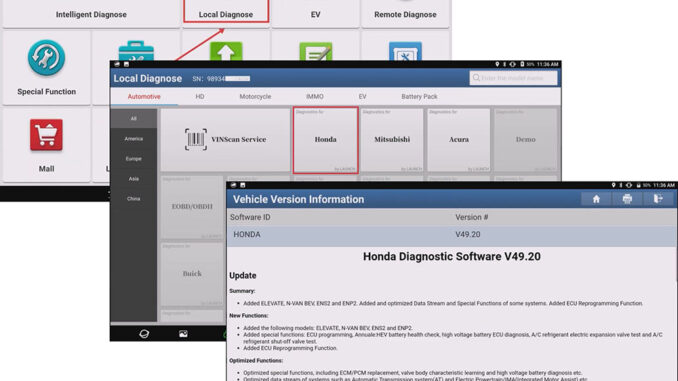Tap the green up-arrow update icon
Viewport: 678px width, 381px height.
(226, 51)
